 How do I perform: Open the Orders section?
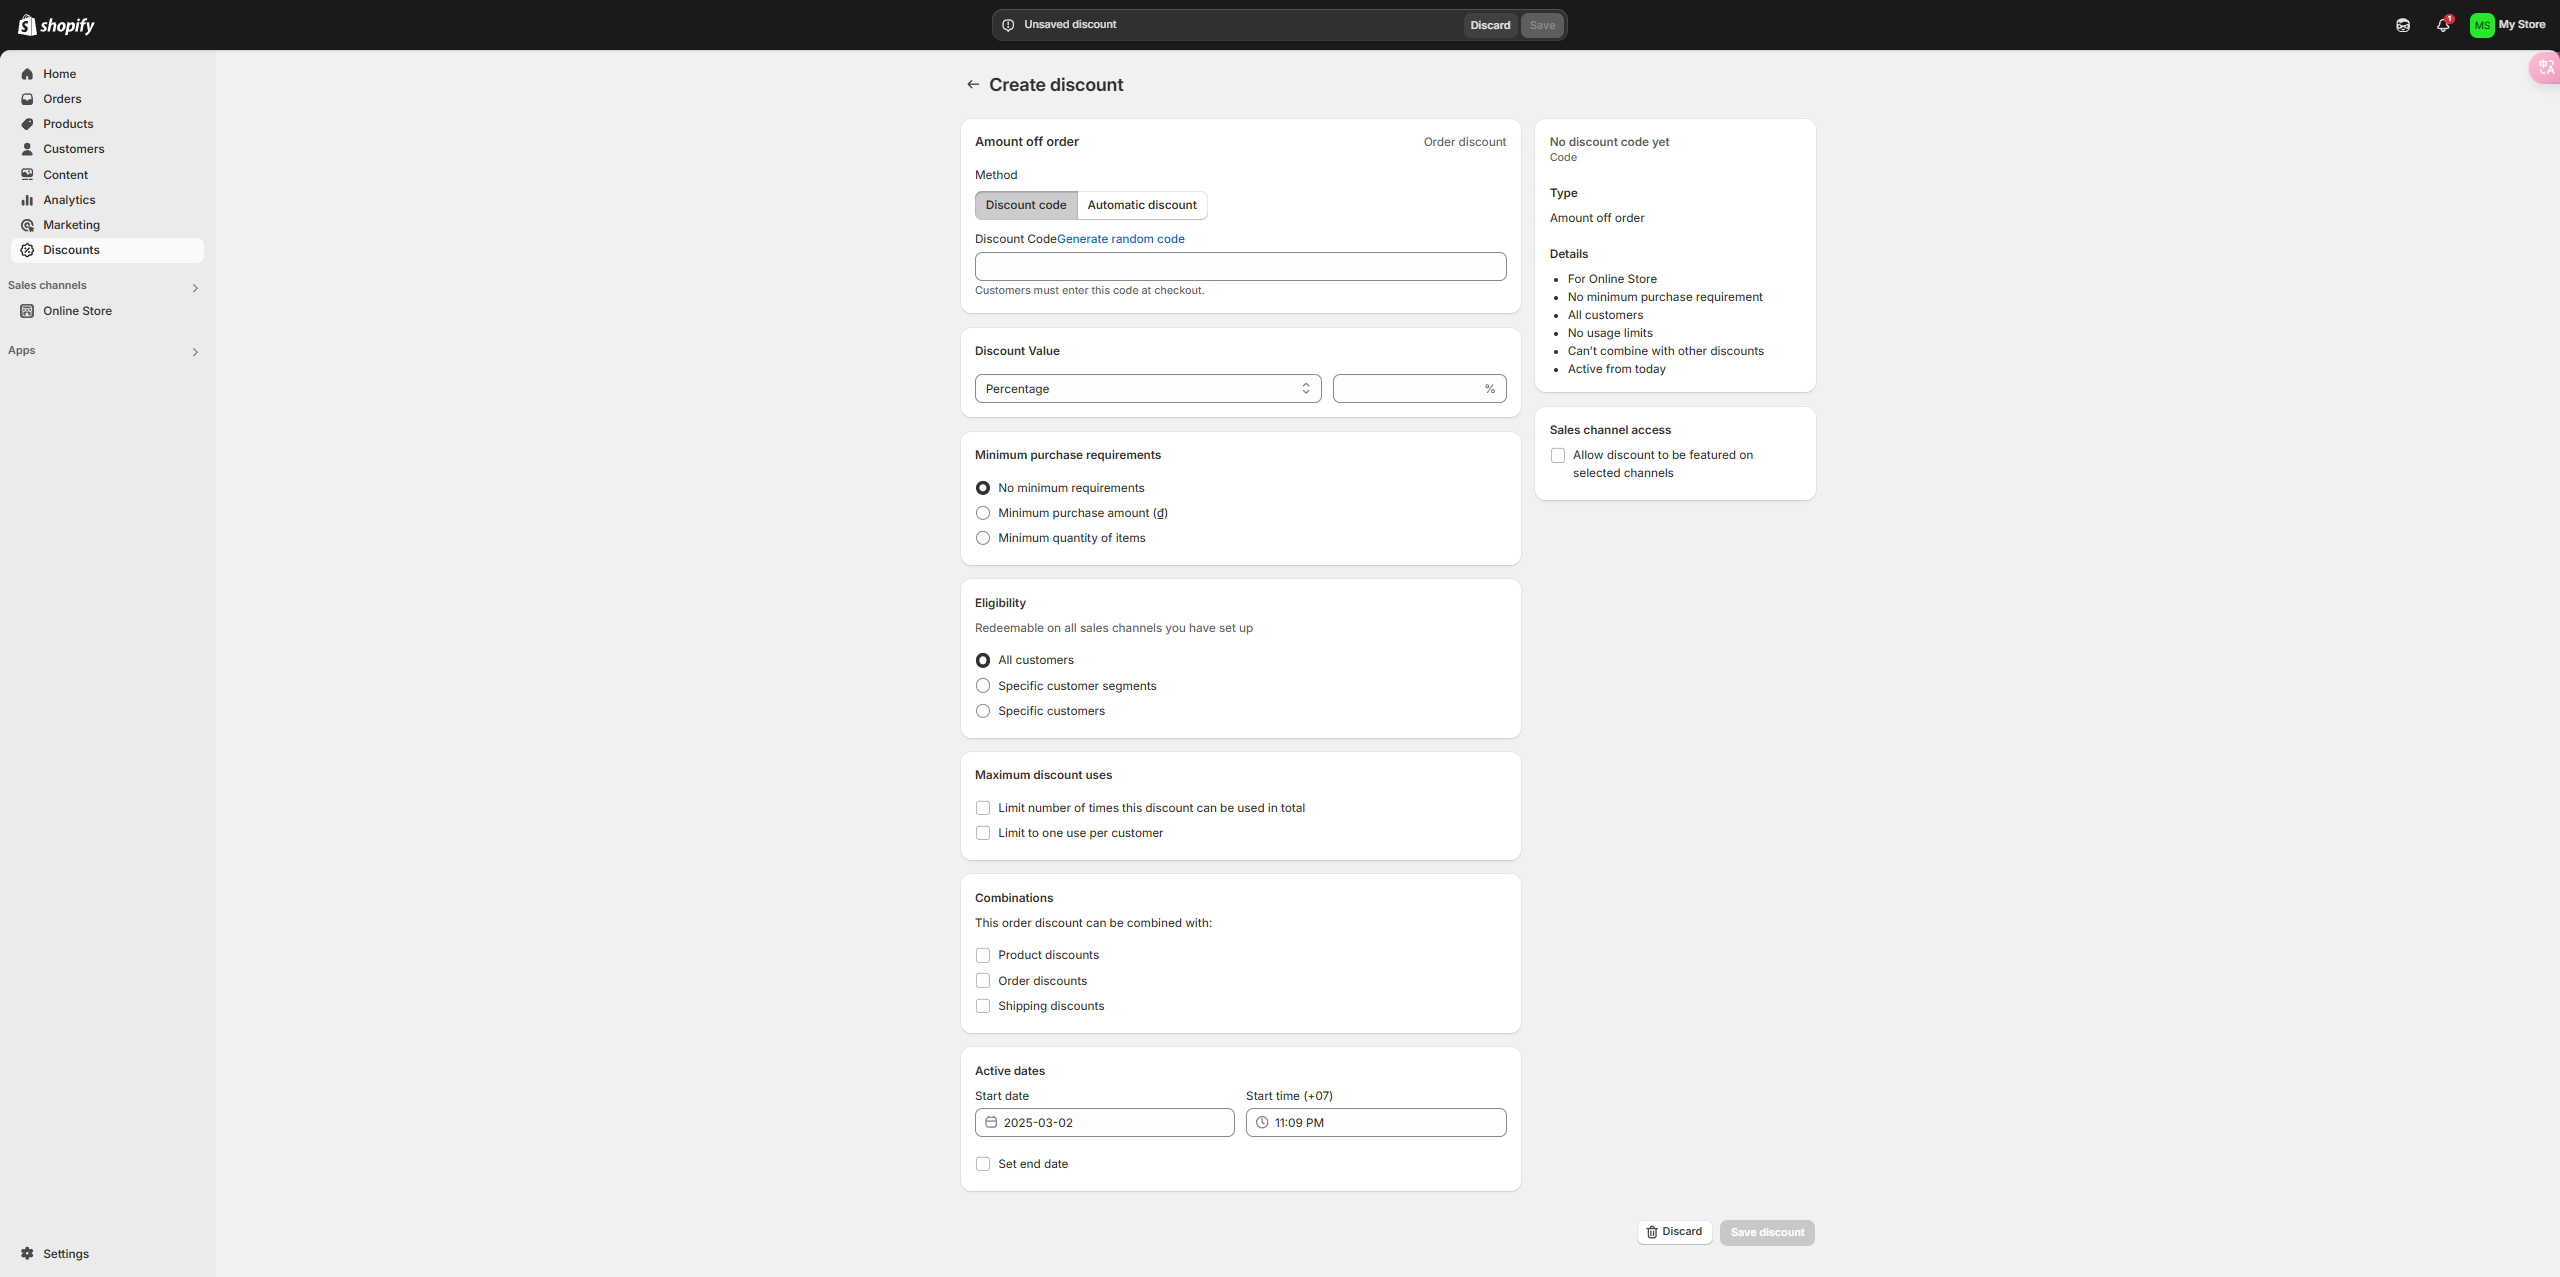[x=107, y=99]
